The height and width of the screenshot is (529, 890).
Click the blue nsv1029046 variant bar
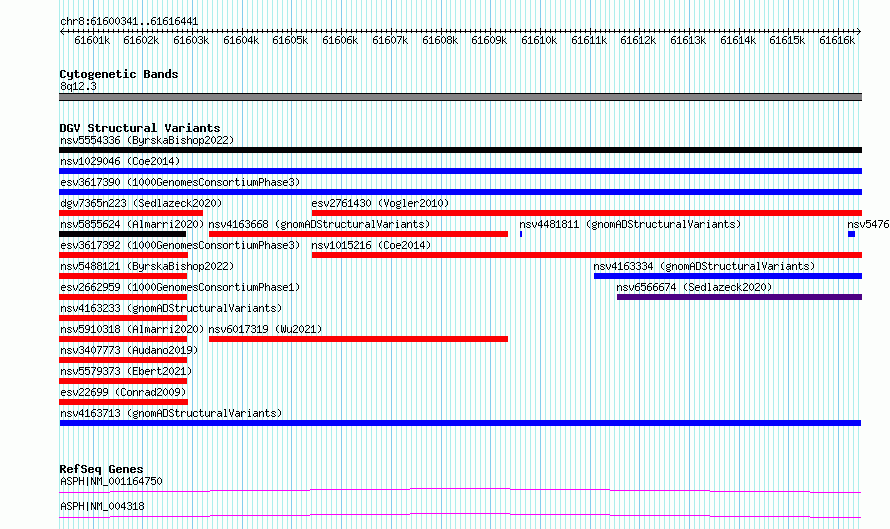tap(460, 171)
